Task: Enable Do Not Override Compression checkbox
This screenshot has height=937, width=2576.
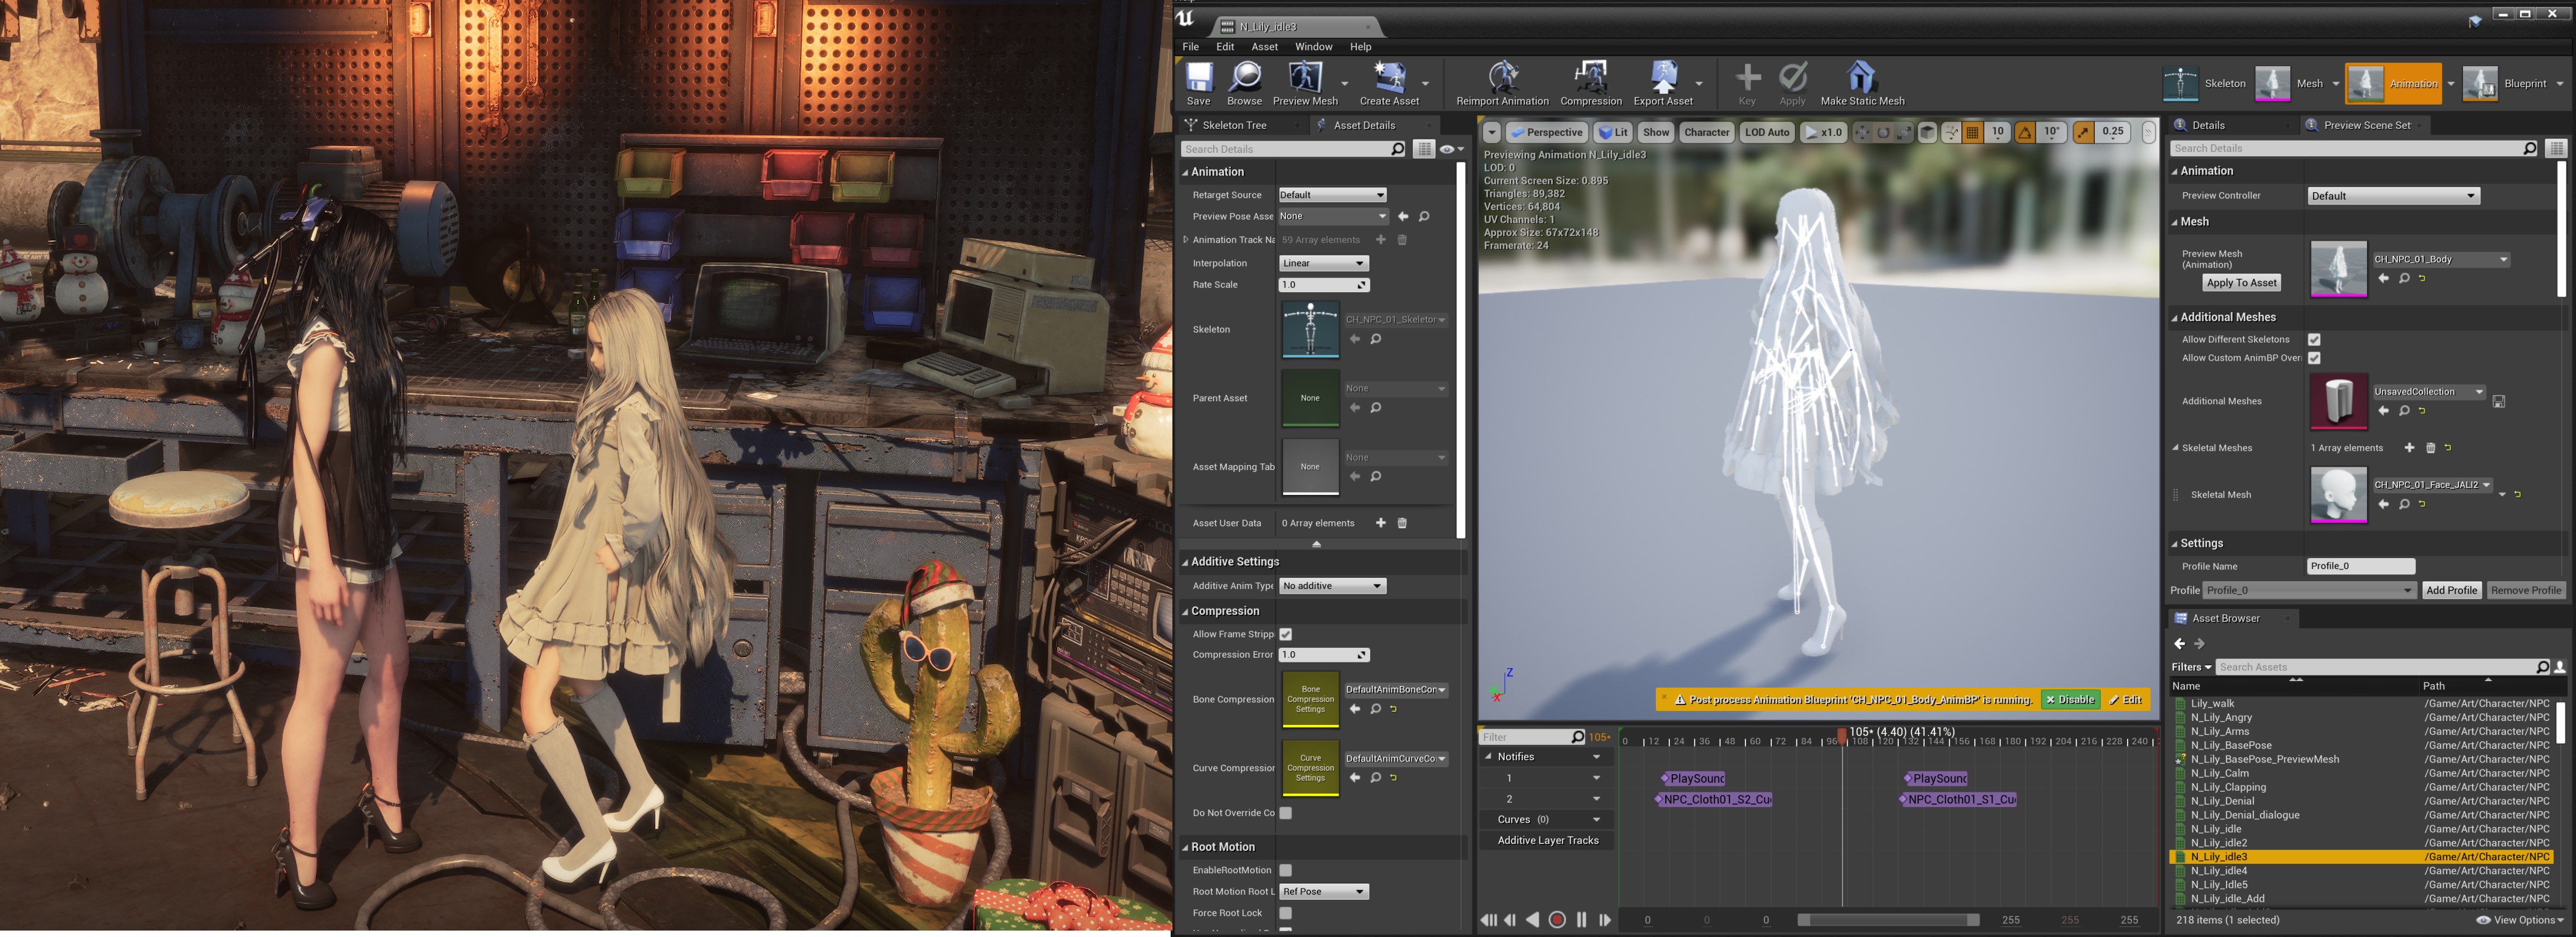Action: pos(1286,813)
